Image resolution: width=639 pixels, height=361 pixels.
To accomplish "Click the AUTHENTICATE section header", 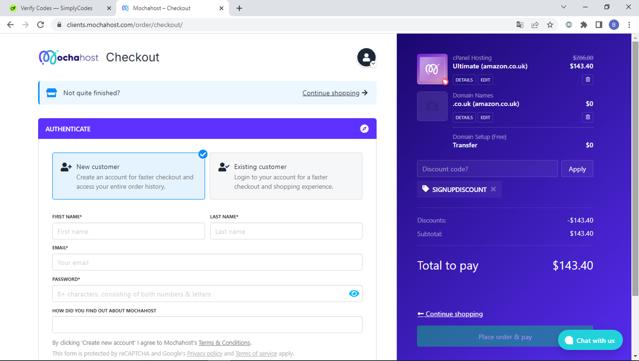I will pyautogui.click(x=207, y=129).
